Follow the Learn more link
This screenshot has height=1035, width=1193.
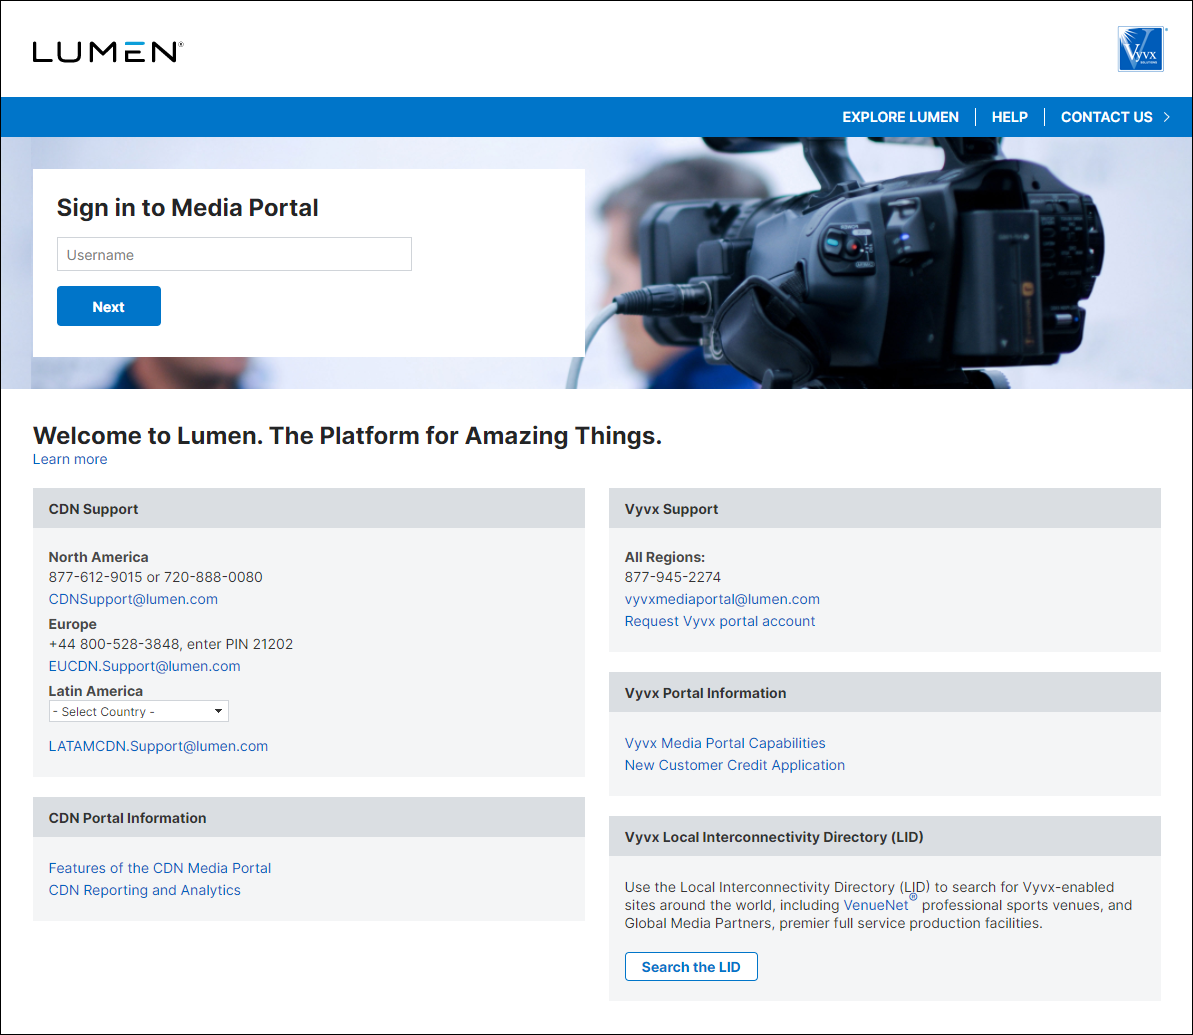[x=70, y=459]
